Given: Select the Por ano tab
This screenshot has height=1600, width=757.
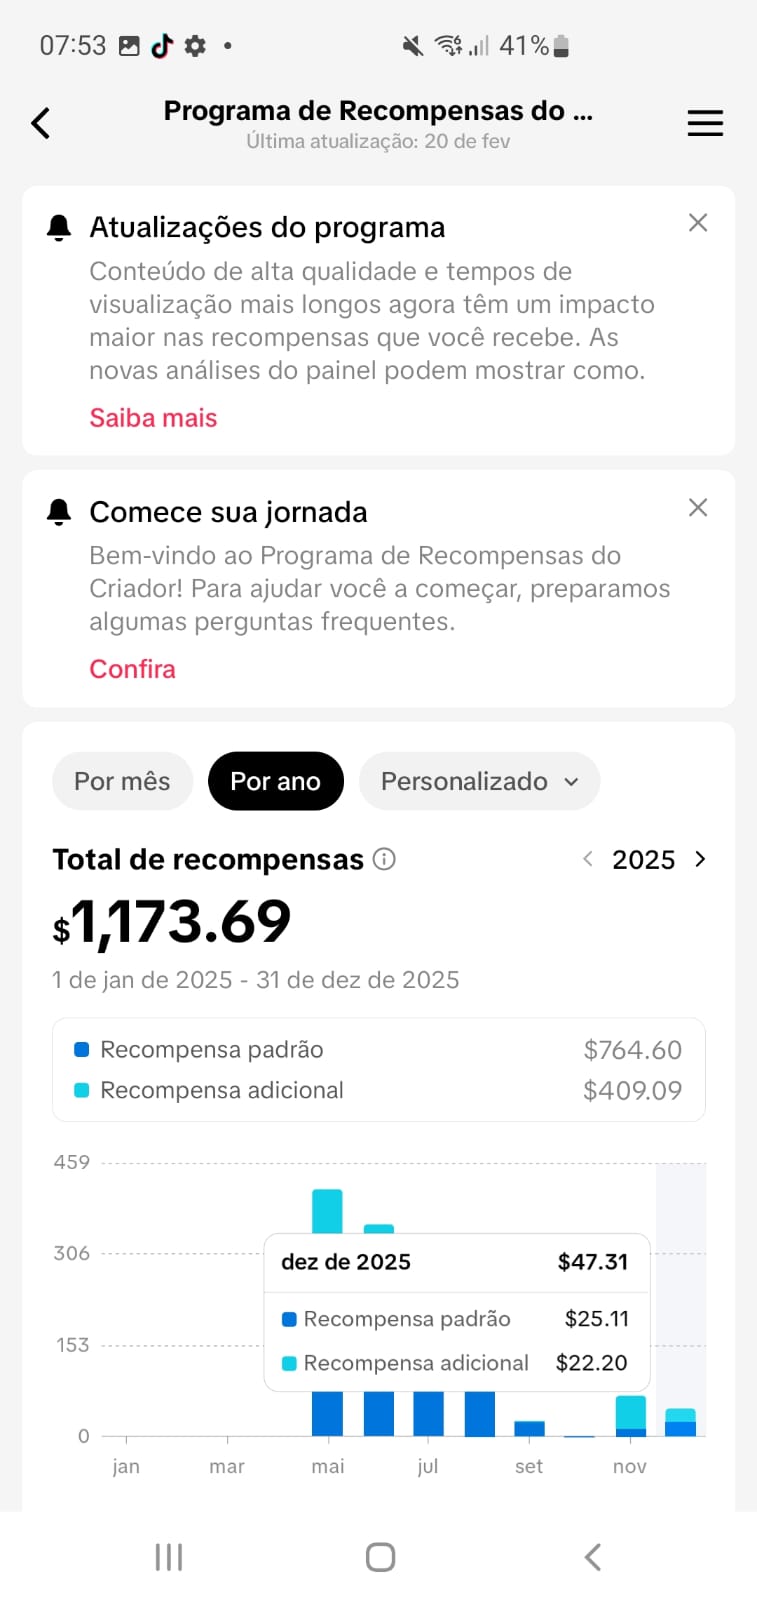Looking at the screenshot, I should click(275, 781).
